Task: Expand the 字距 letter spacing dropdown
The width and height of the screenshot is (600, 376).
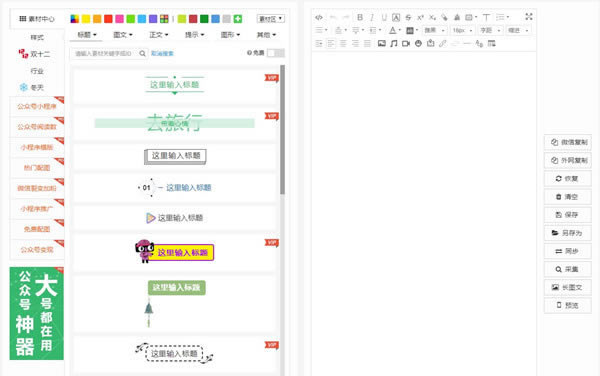Action: pos(490,30)
